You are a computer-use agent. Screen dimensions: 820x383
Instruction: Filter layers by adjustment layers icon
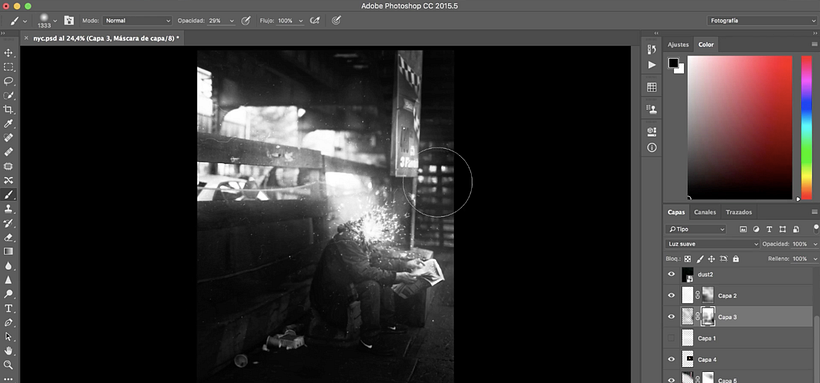[756, 229]
